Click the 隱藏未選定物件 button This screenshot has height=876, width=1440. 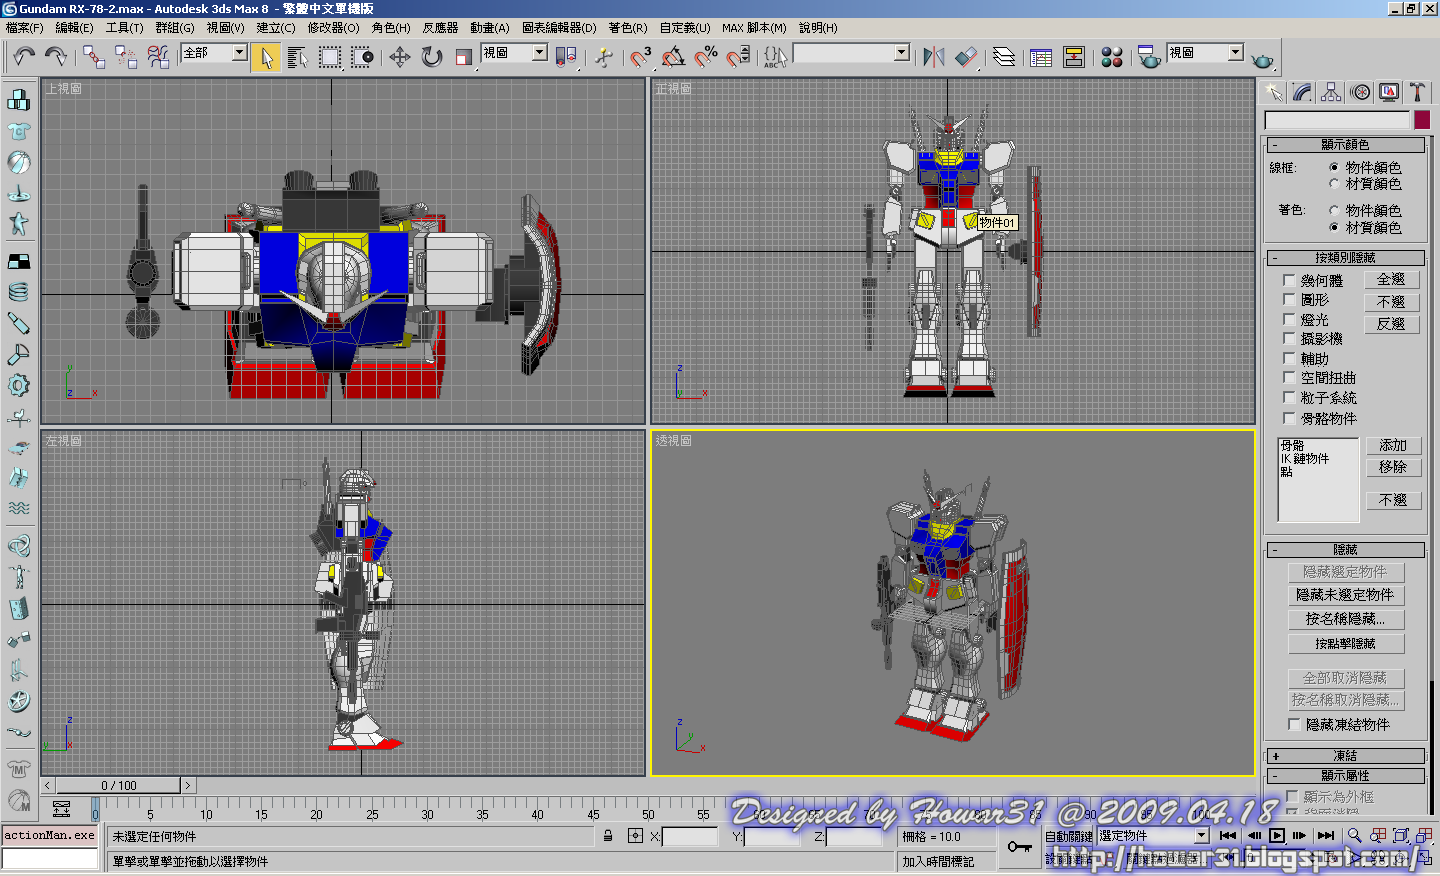coord(1345,595)
